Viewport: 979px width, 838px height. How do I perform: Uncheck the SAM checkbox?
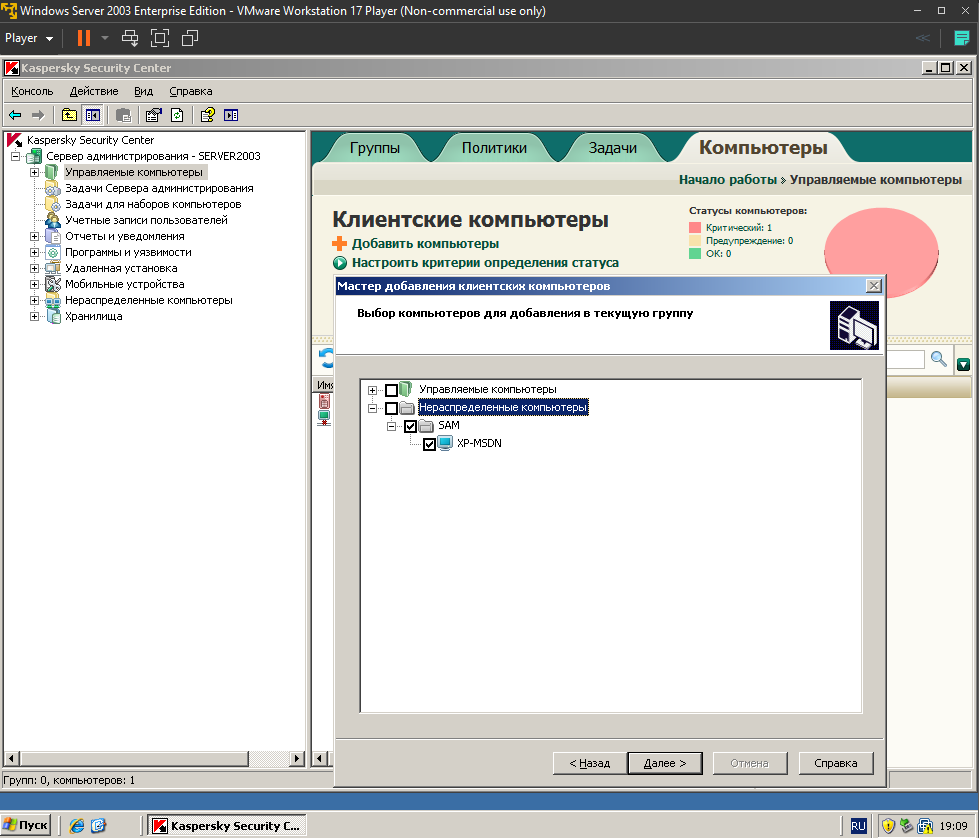click(410, 426)
